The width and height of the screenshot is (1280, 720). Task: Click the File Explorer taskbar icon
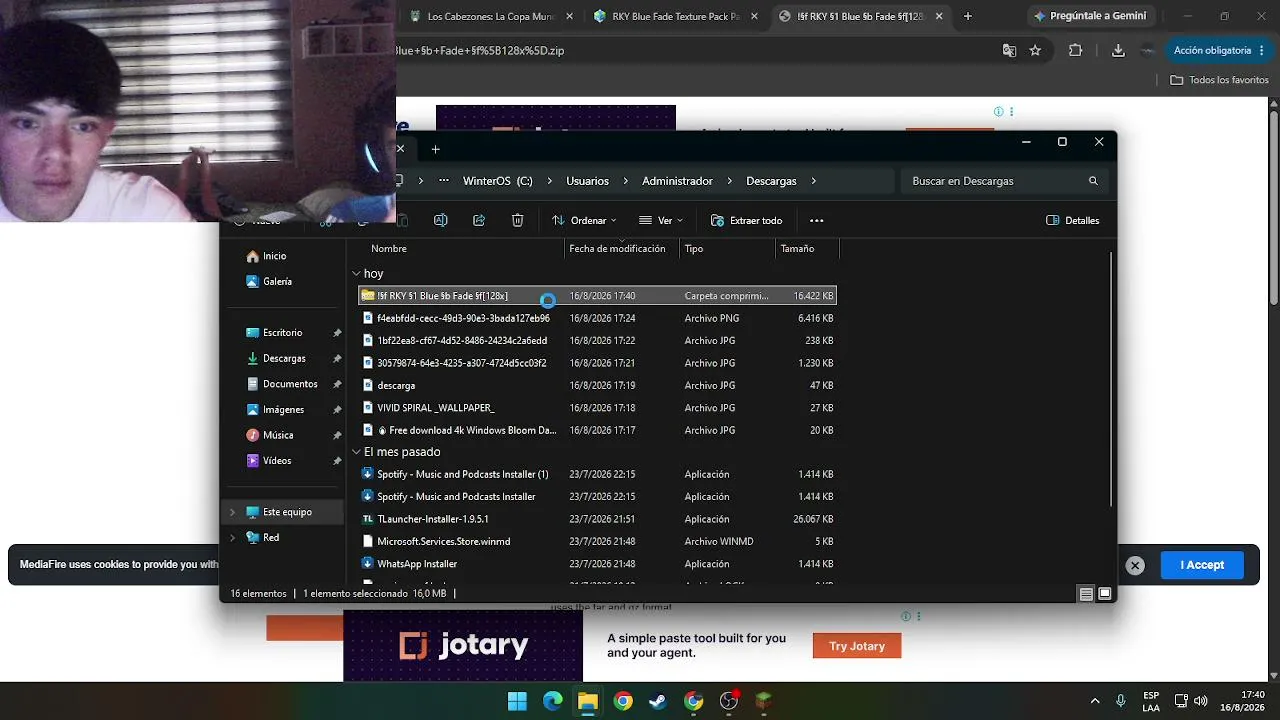coord(588,701)
